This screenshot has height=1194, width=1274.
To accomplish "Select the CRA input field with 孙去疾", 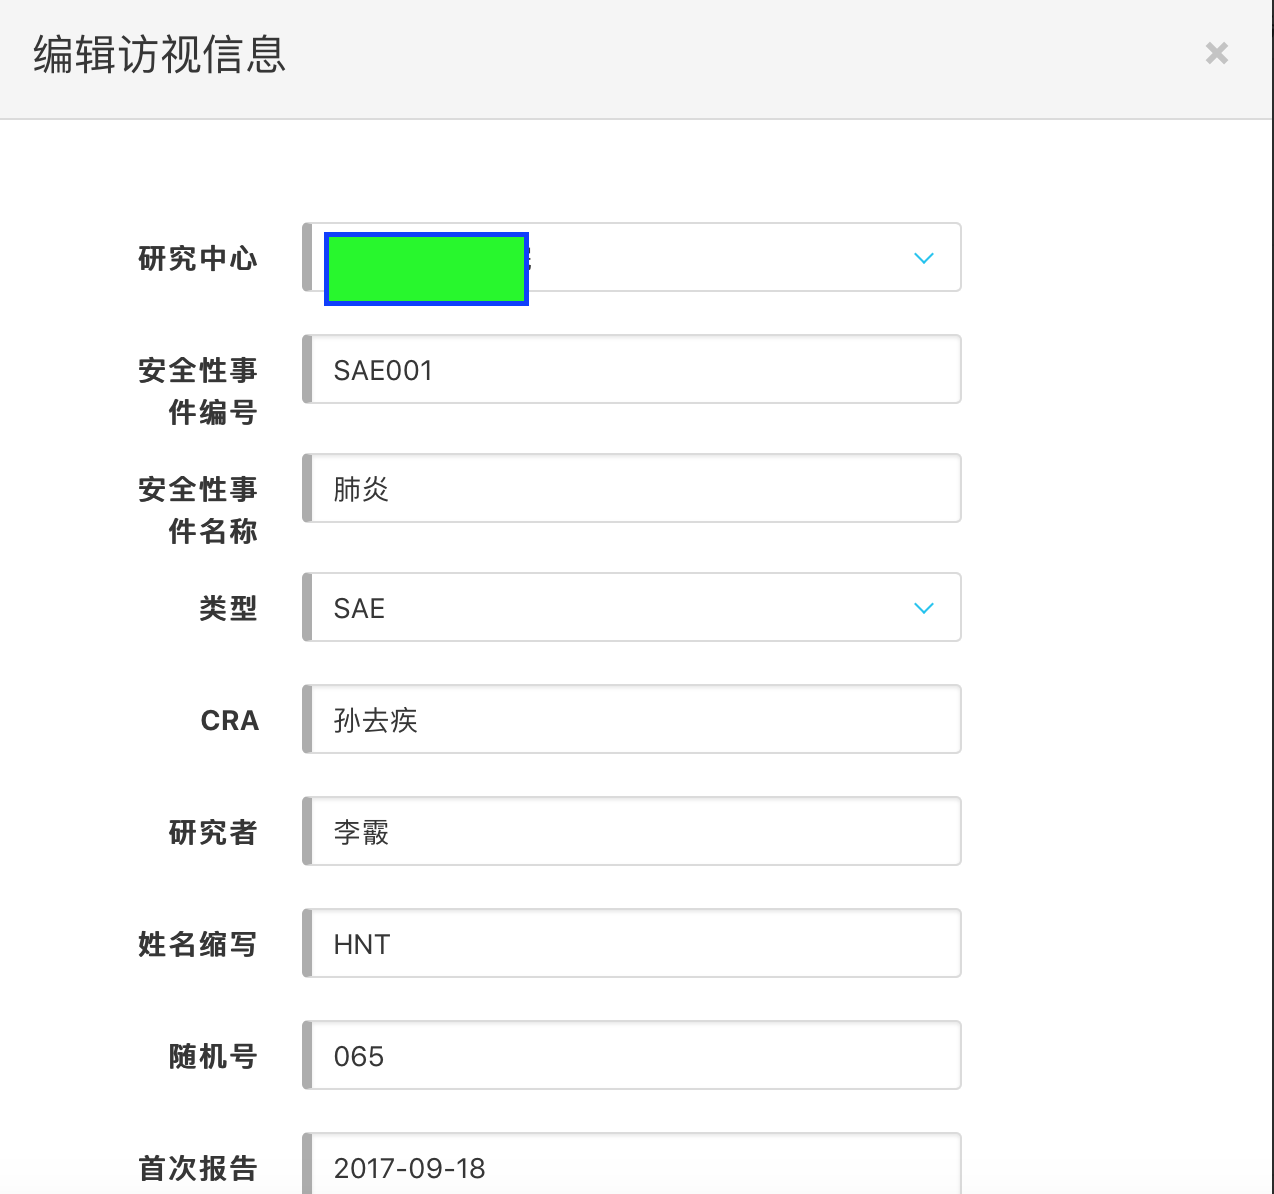I will click(x=634, y=720).
